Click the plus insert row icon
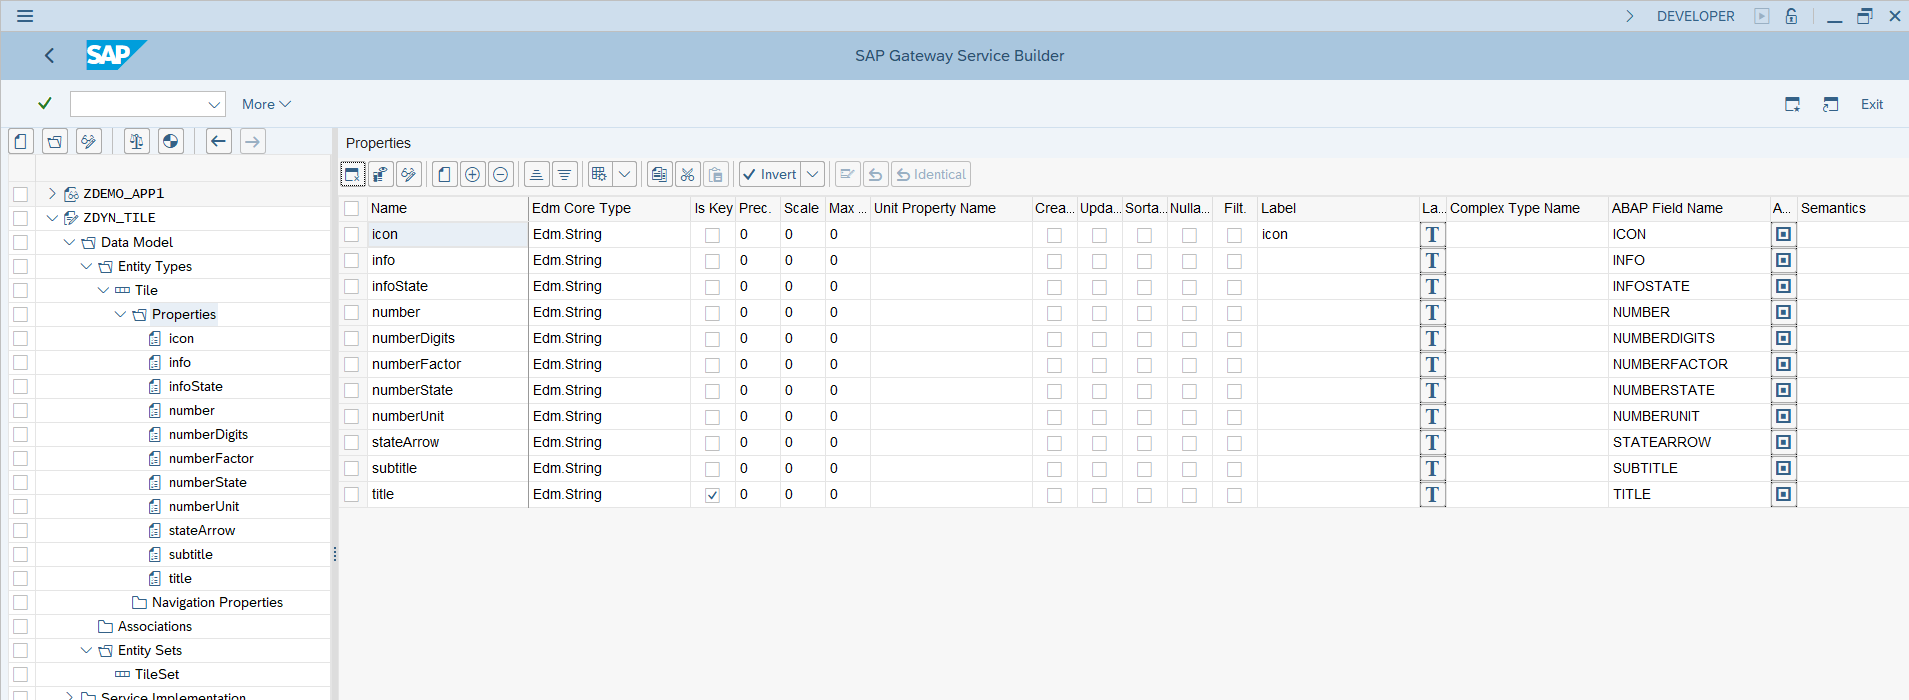The width and height of the screenshot is (1909, 700). point(472,174)
